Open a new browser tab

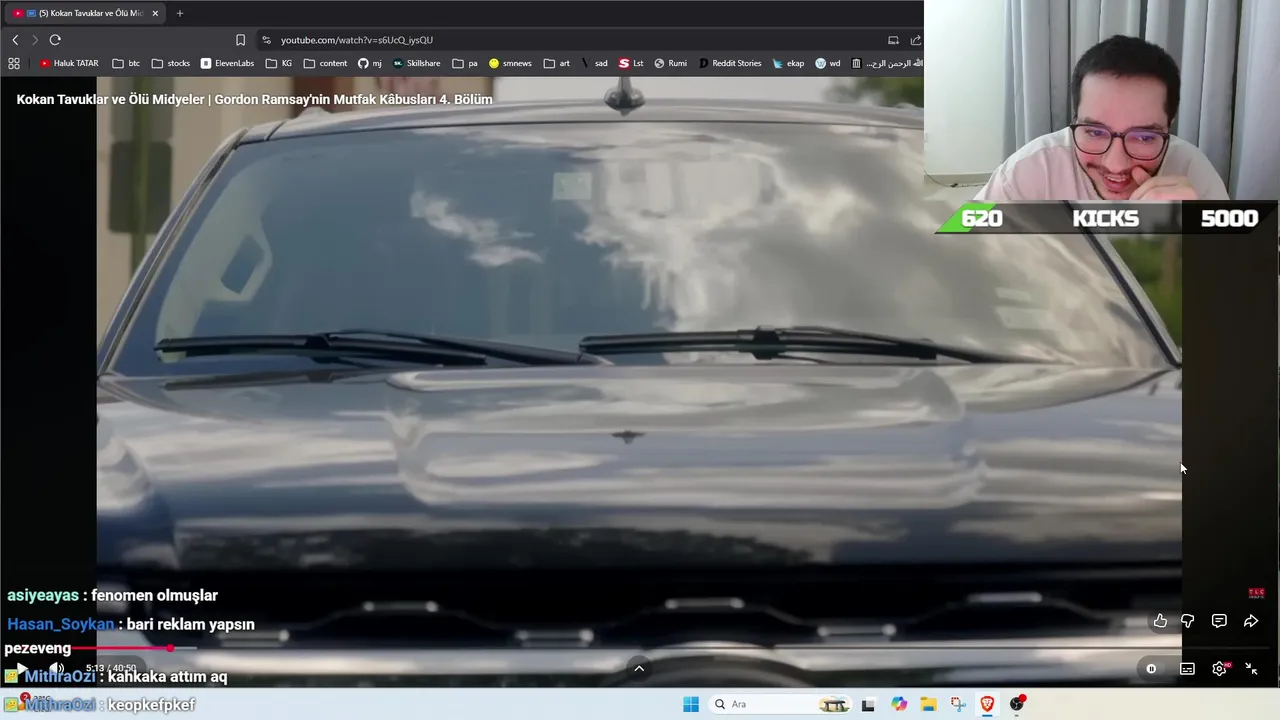pos(180,13)
